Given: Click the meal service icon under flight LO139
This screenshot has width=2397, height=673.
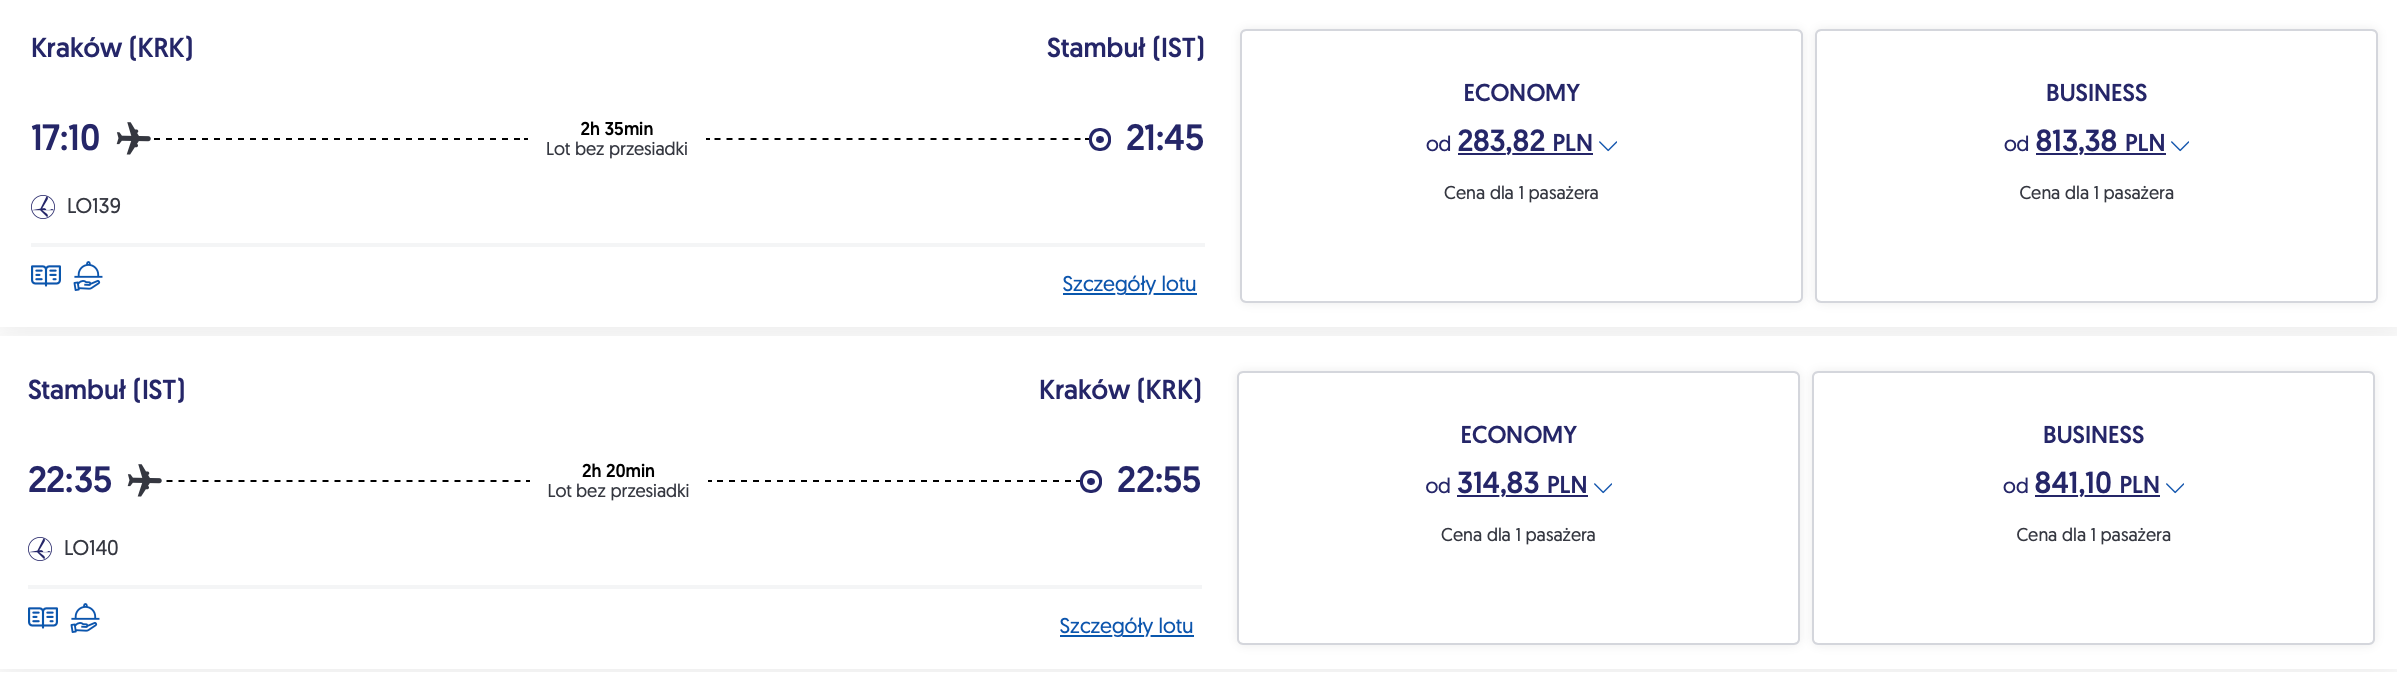Looking at the screenshot, I should point(88,276).
